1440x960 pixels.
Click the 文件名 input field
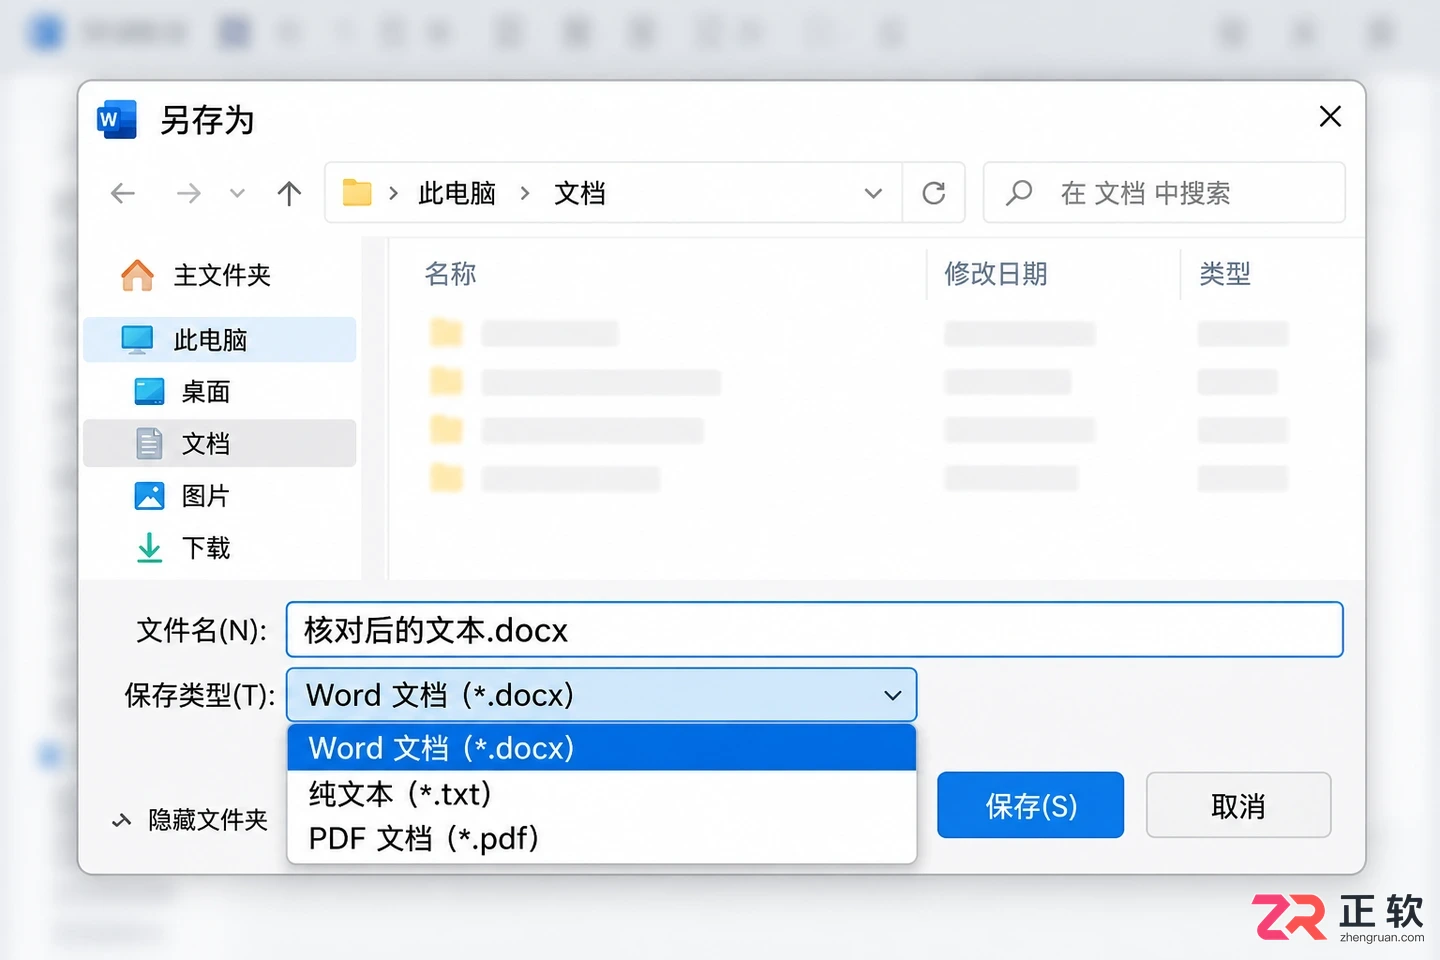pyautogui.click(x=814, y=630)
